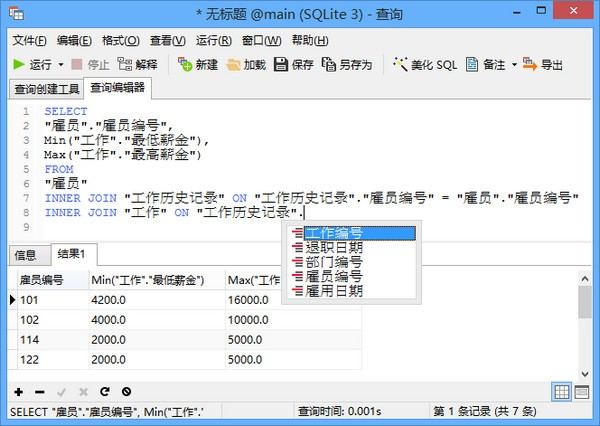This screenshot has height=426, width=600.
Task: Open the 格式 (Format) menu
Action: click(x=120, y=40)
